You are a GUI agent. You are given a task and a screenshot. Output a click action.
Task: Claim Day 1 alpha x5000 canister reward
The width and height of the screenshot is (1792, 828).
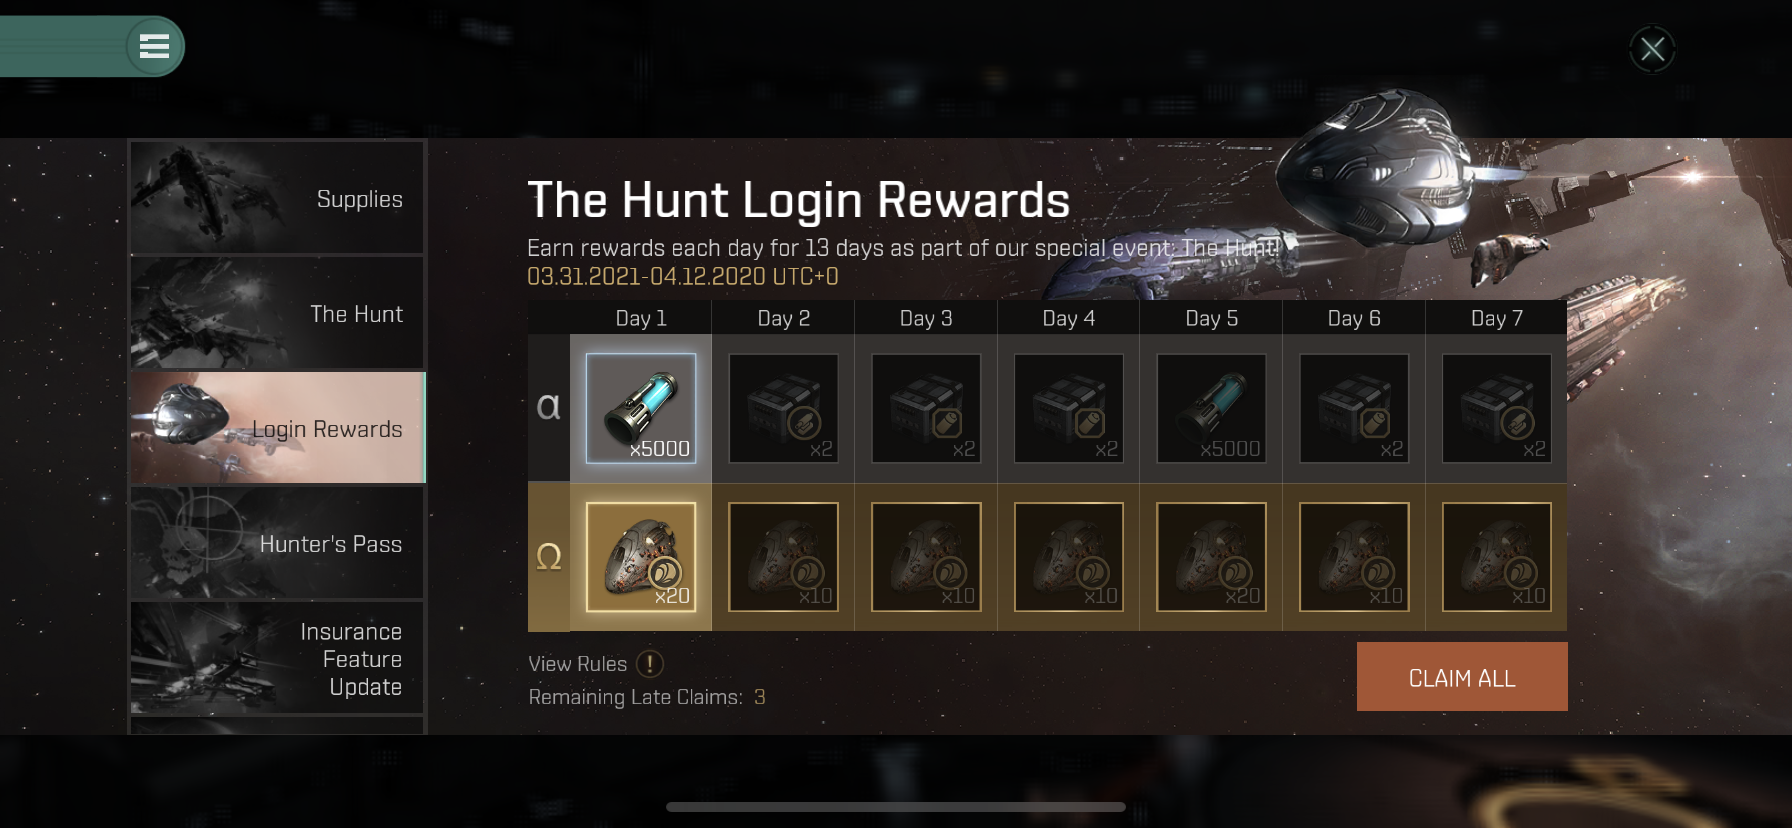coord(641,408)
